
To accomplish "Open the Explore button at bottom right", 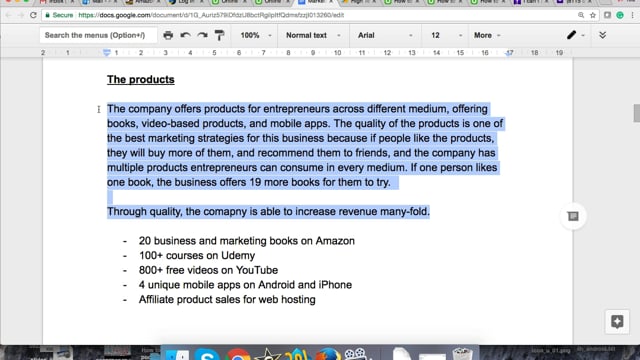I will tap(617, 322).
